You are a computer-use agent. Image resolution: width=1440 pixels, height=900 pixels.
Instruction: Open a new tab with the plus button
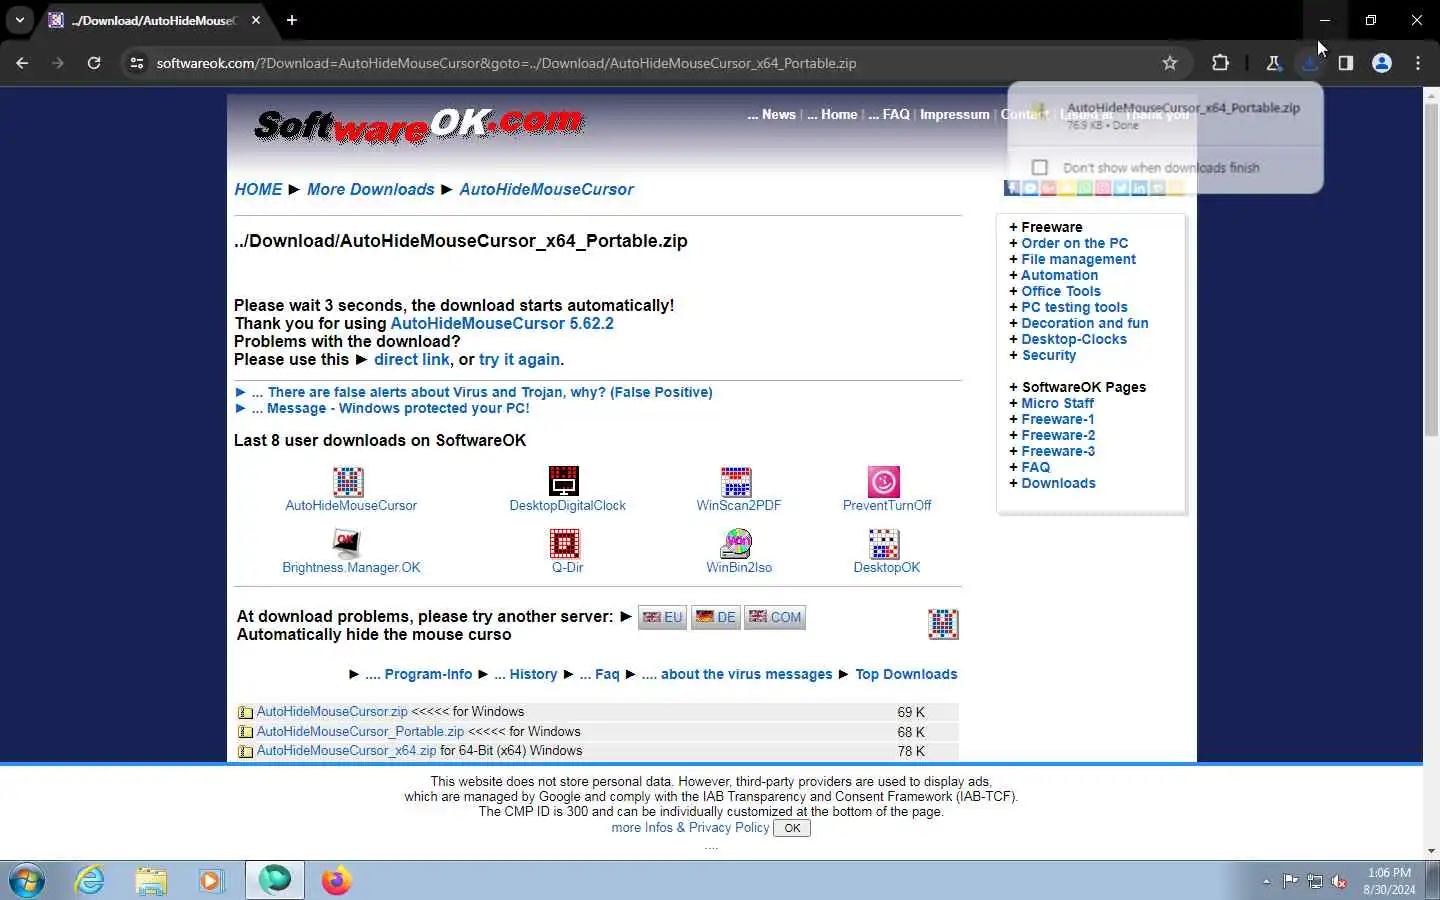pyautogui.click(x=292, y=20)
